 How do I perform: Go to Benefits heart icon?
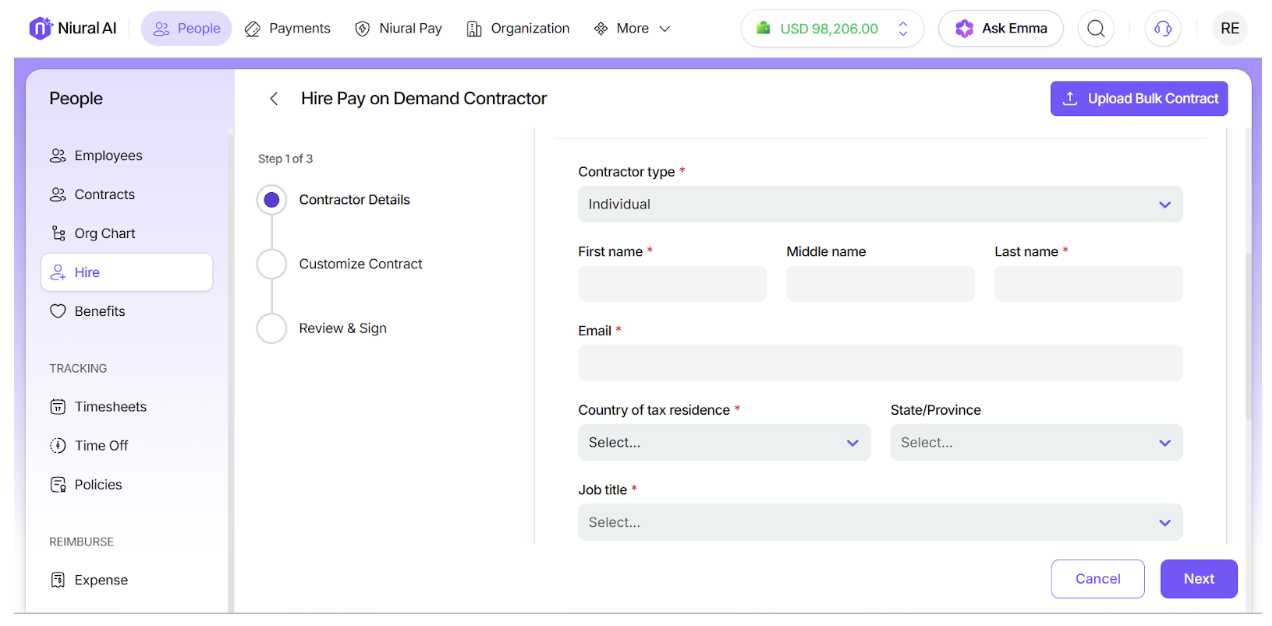point(58,311)
